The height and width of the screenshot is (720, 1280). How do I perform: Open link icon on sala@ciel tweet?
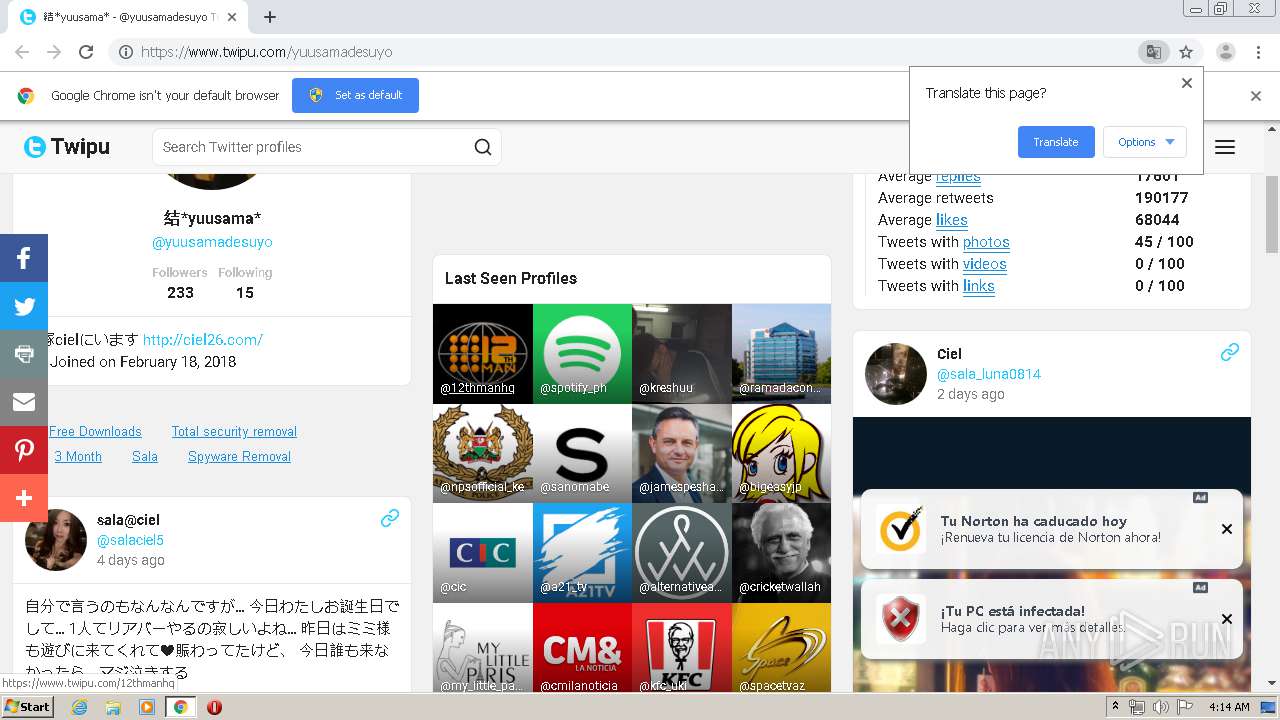[x=390, y=518]
